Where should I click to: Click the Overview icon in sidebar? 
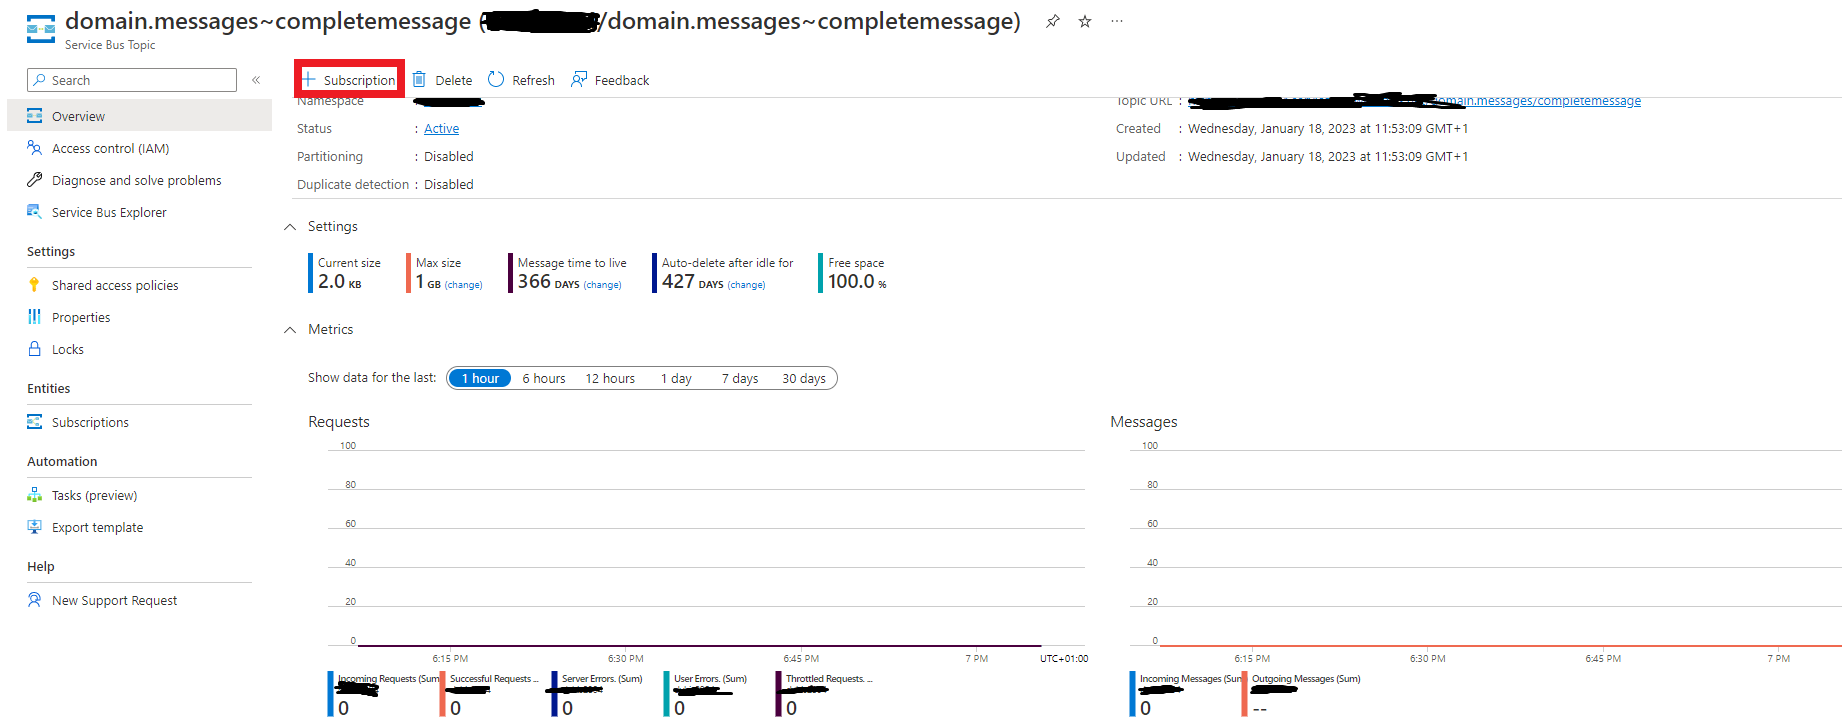click(x=35, y=116)
